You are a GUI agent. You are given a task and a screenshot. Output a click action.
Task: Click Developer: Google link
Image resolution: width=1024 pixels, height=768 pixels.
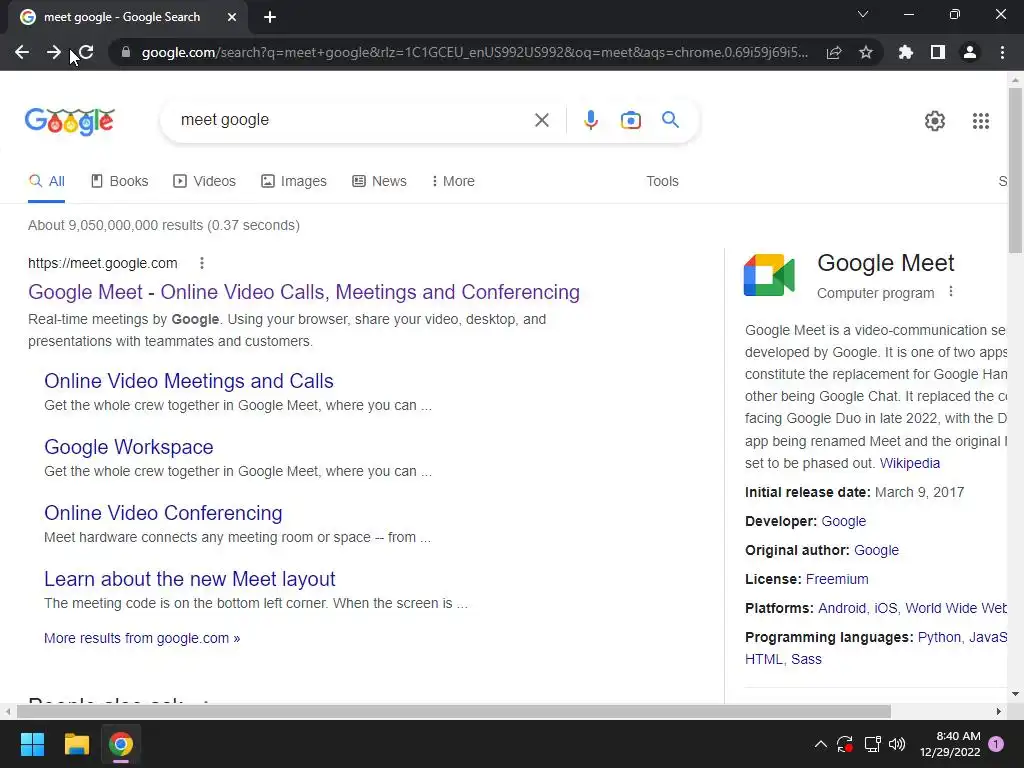click(844, 521)
